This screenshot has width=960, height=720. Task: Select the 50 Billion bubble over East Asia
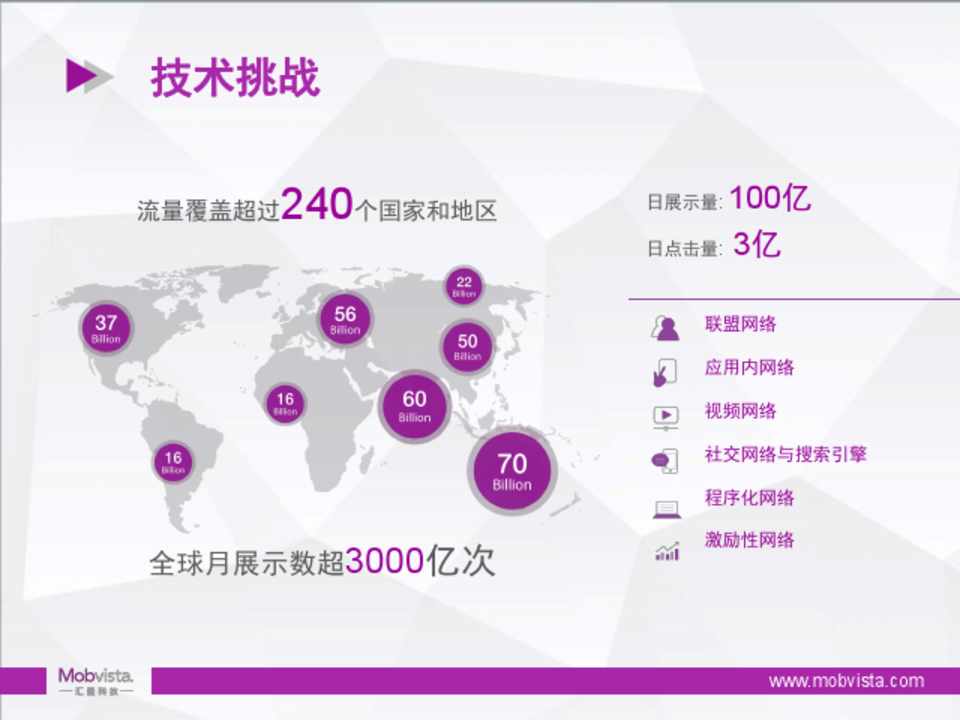[467, 346]
